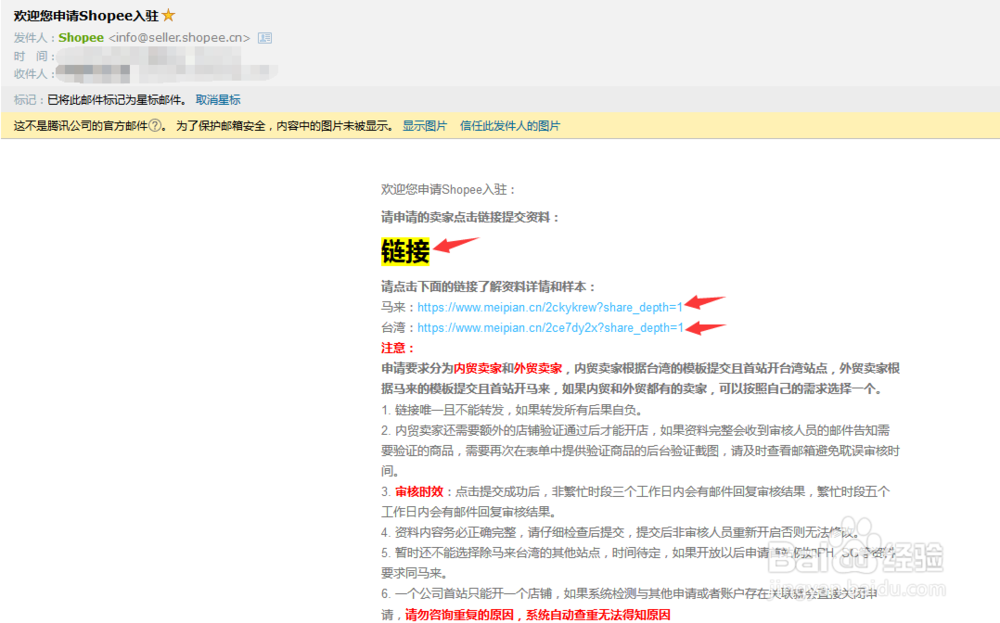The image size is (1000, 623).
Task: Click the sender address info@seller.shopee.cn
Action: [179, 38]
